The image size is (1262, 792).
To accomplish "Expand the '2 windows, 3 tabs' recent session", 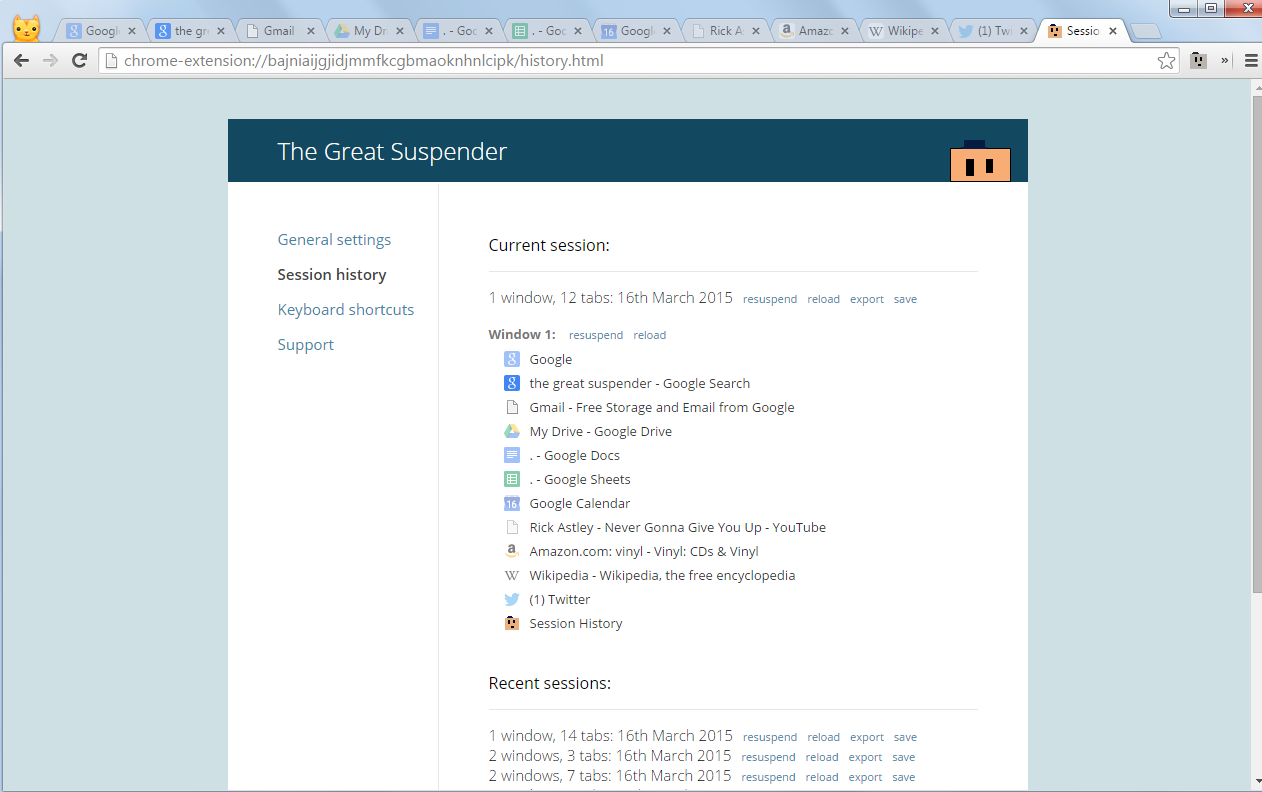I will pos(610,756).
